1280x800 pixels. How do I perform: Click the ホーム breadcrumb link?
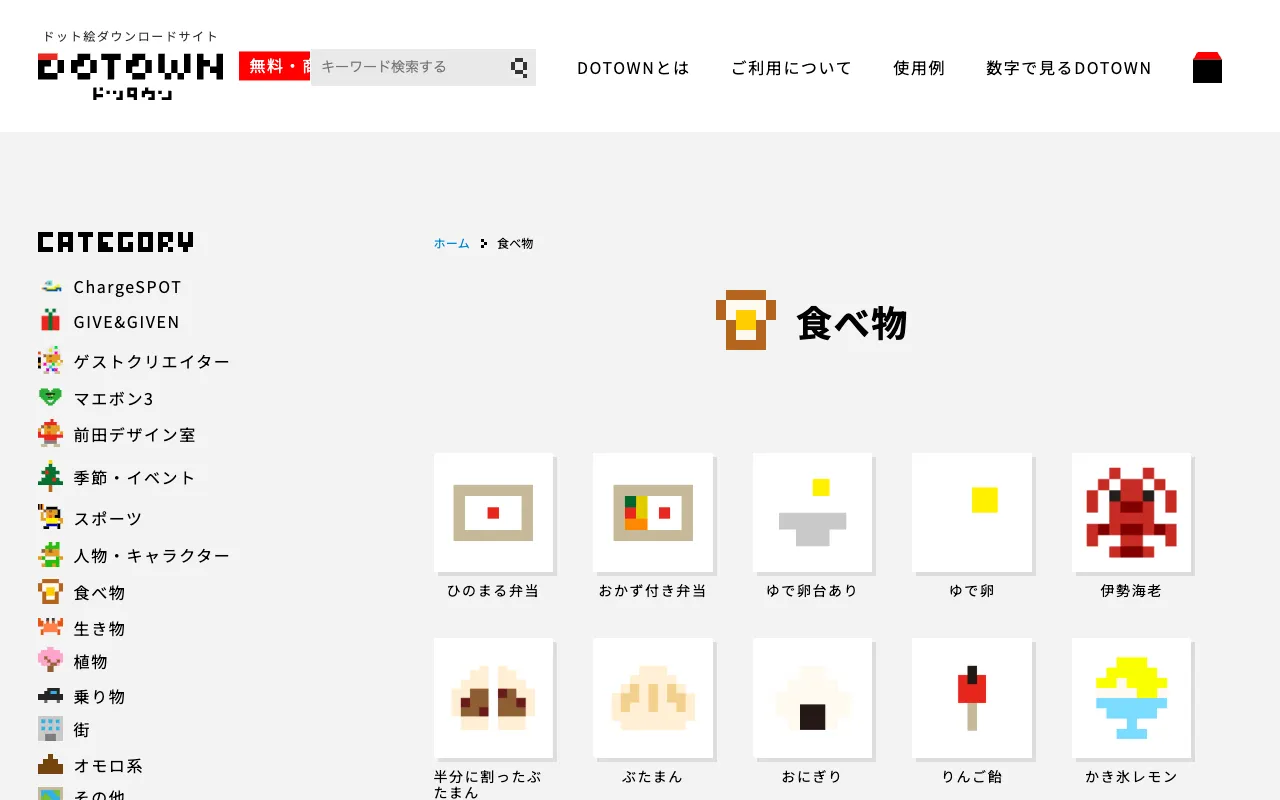(x=452, y=243)
